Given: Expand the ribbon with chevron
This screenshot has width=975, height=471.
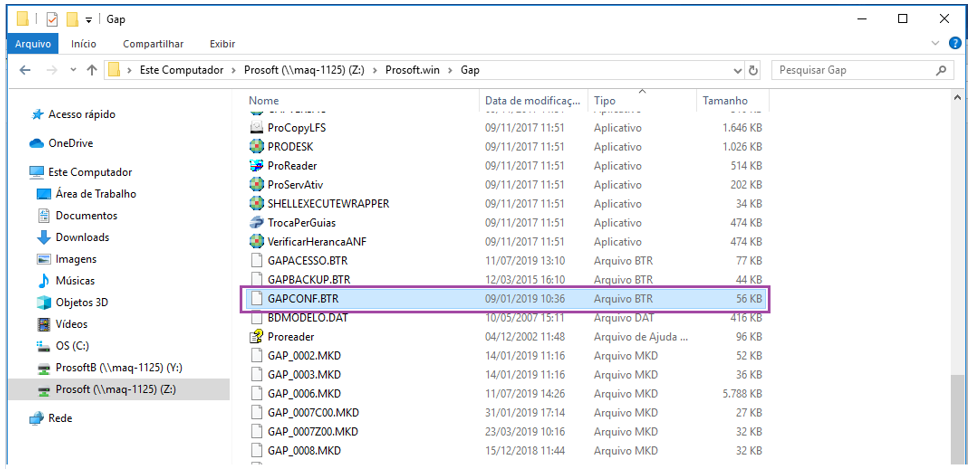Looking at the screenshot, I should [x=935, y=43].
